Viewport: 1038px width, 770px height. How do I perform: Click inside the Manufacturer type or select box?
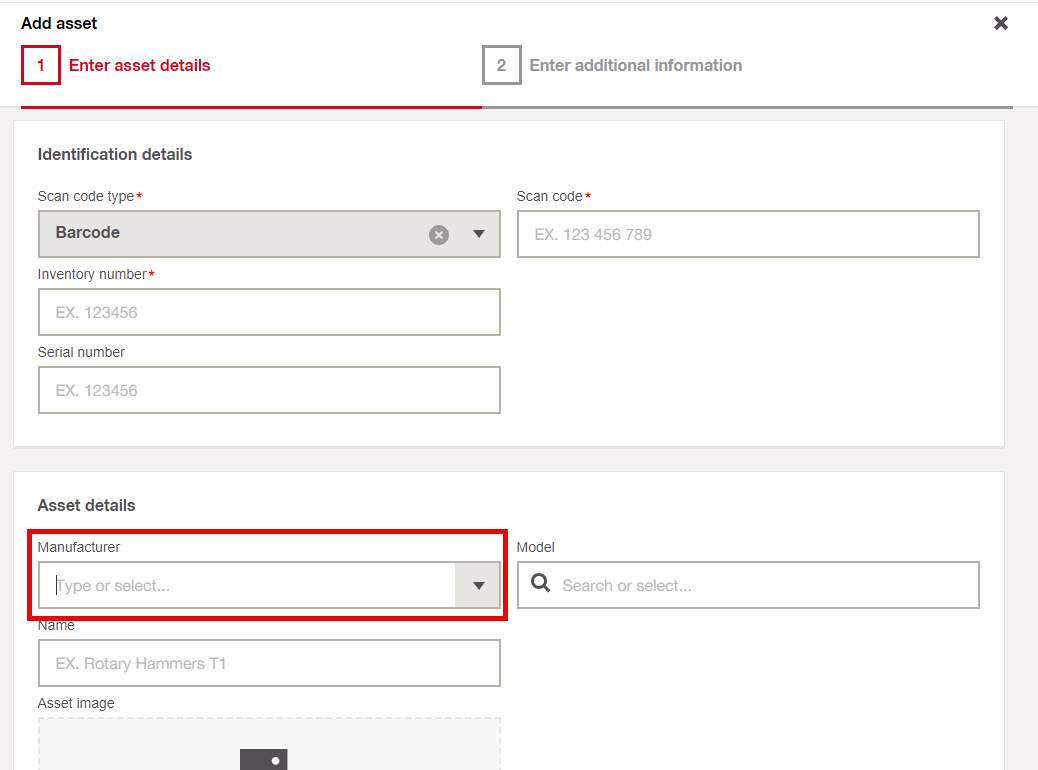(250, 586)
